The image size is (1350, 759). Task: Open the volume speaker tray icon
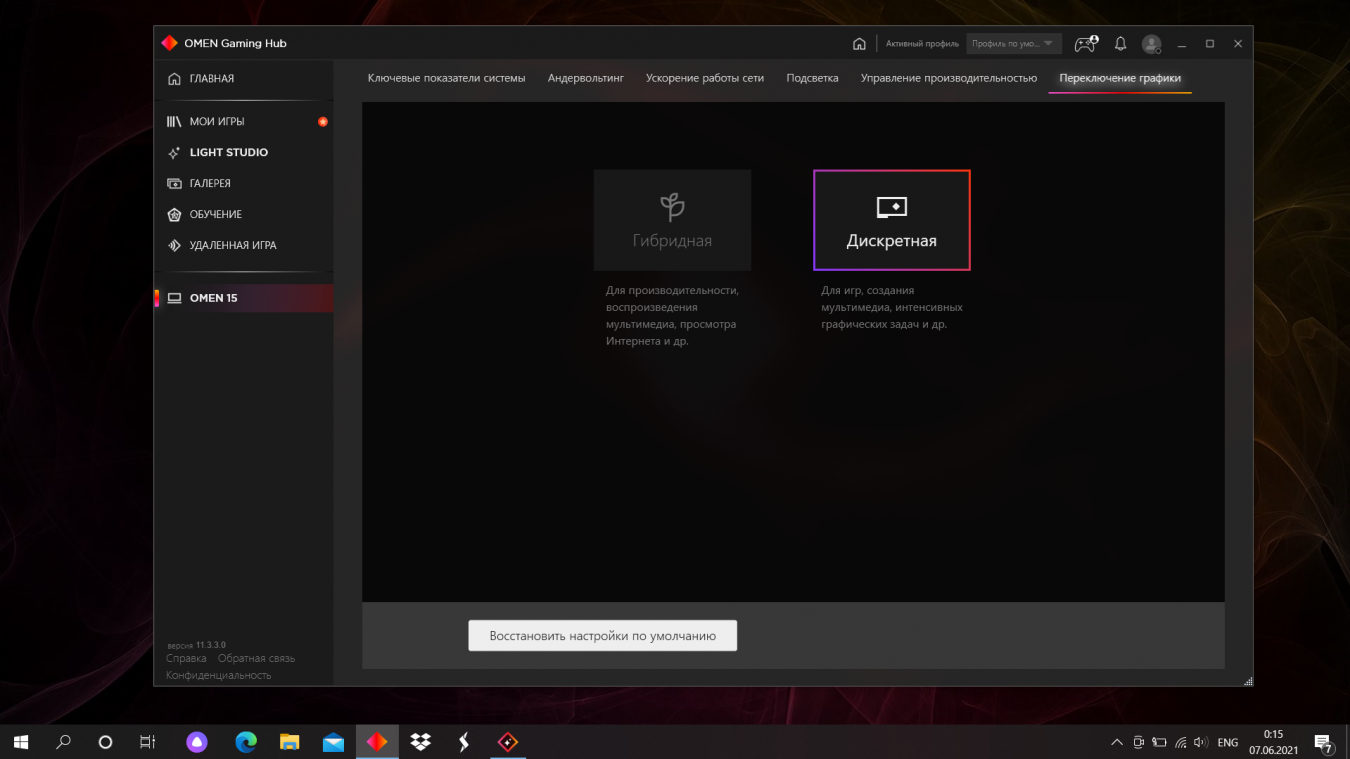(1201, 743)
